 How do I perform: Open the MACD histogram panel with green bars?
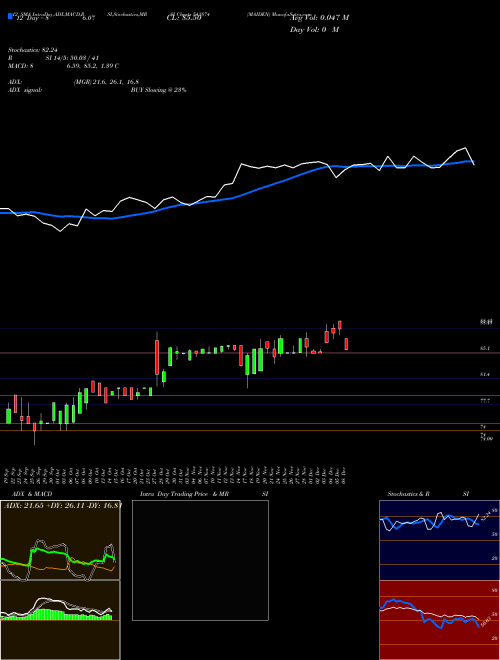tap(60, 620)
